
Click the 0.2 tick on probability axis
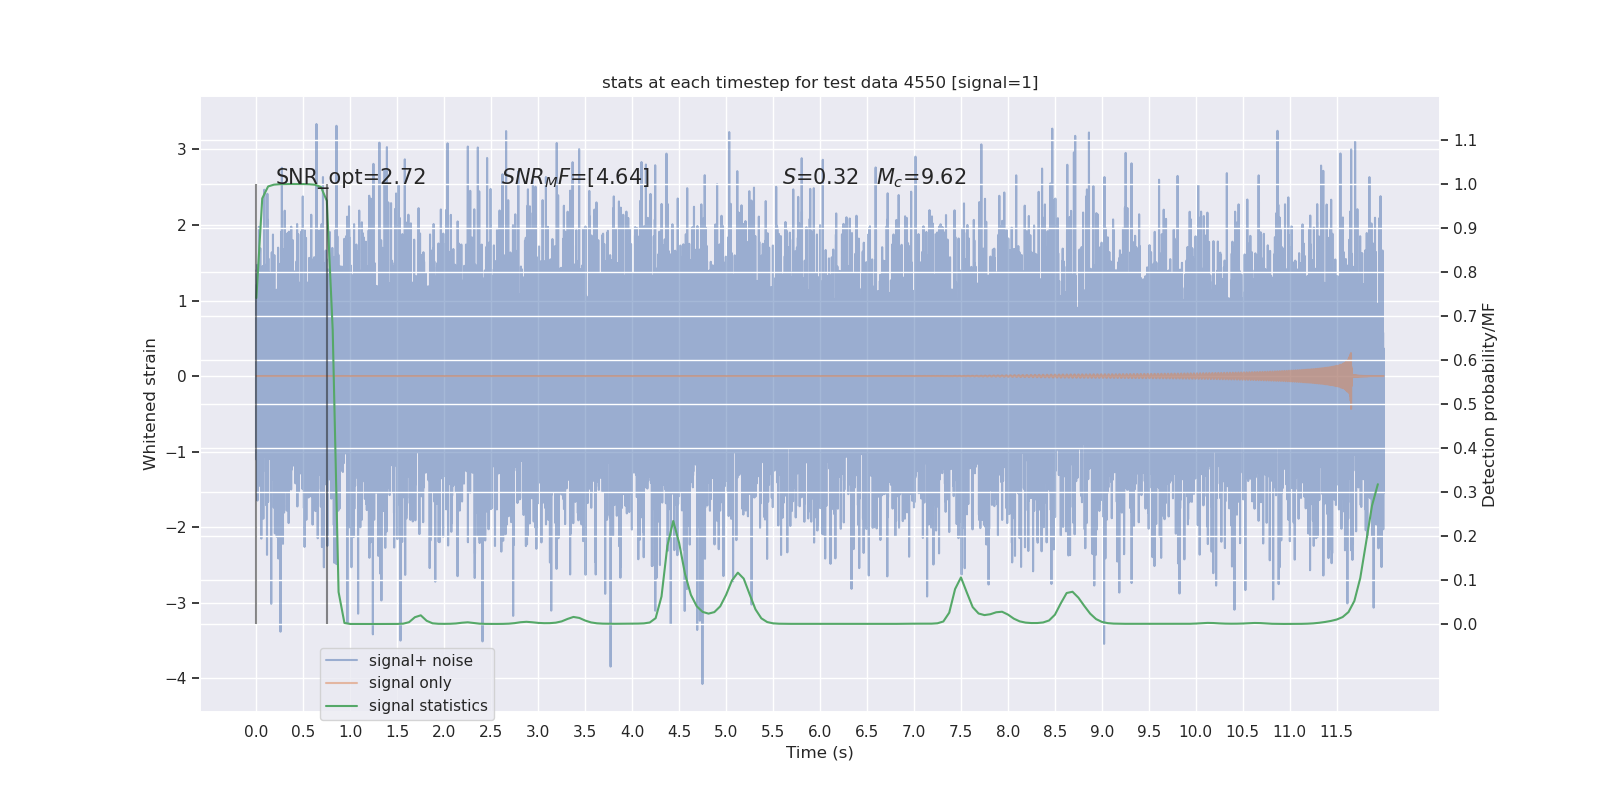1465,536
